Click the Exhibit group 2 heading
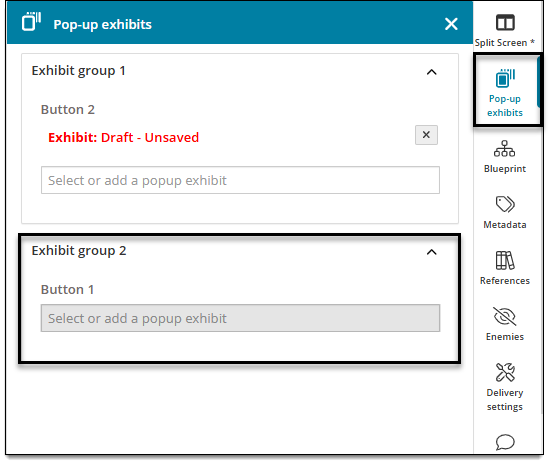549x465 pixels. tap(79, 251)
